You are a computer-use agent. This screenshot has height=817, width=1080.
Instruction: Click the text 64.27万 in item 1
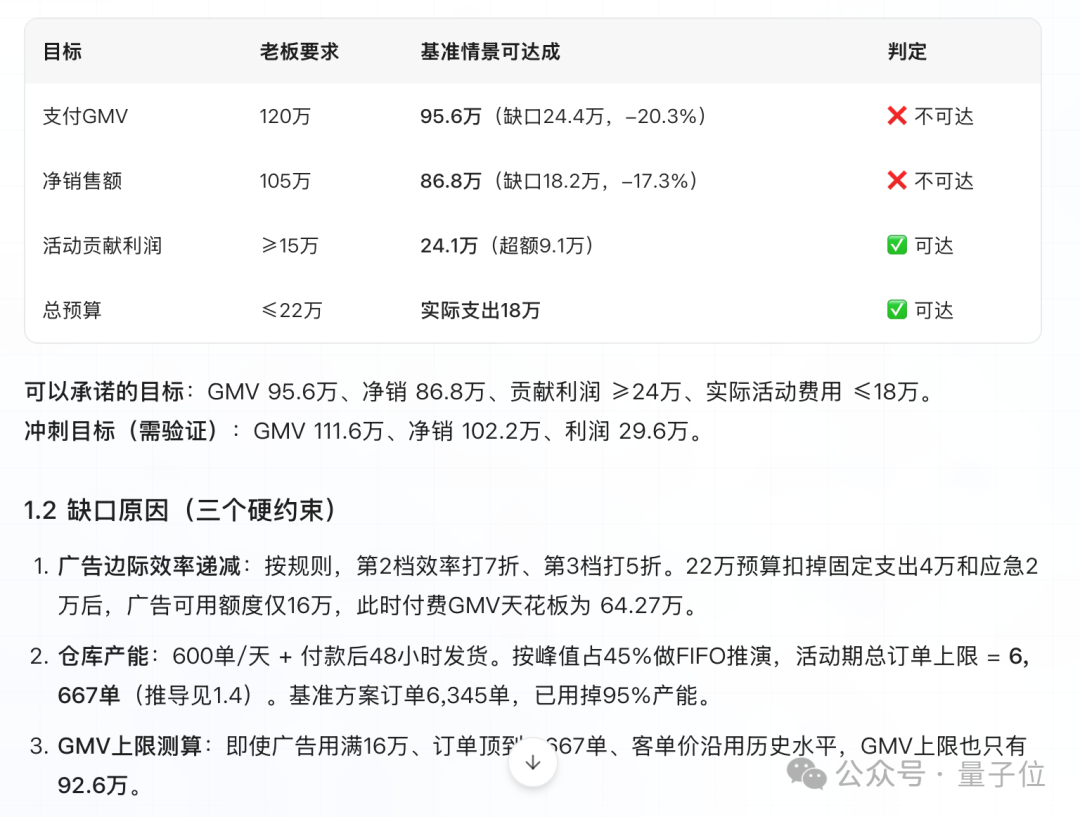point(641,606)
